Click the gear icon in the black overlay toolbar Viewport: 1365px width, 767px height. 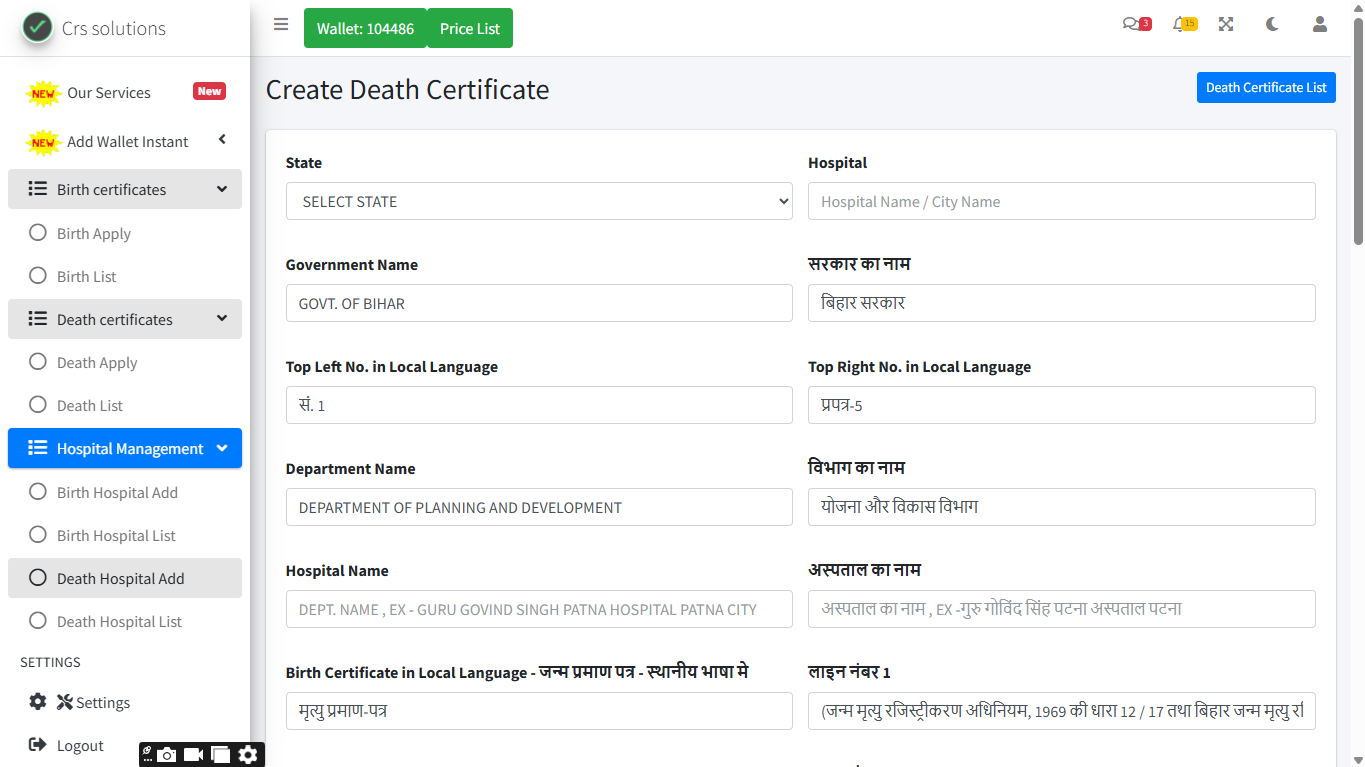pos(248,755)
